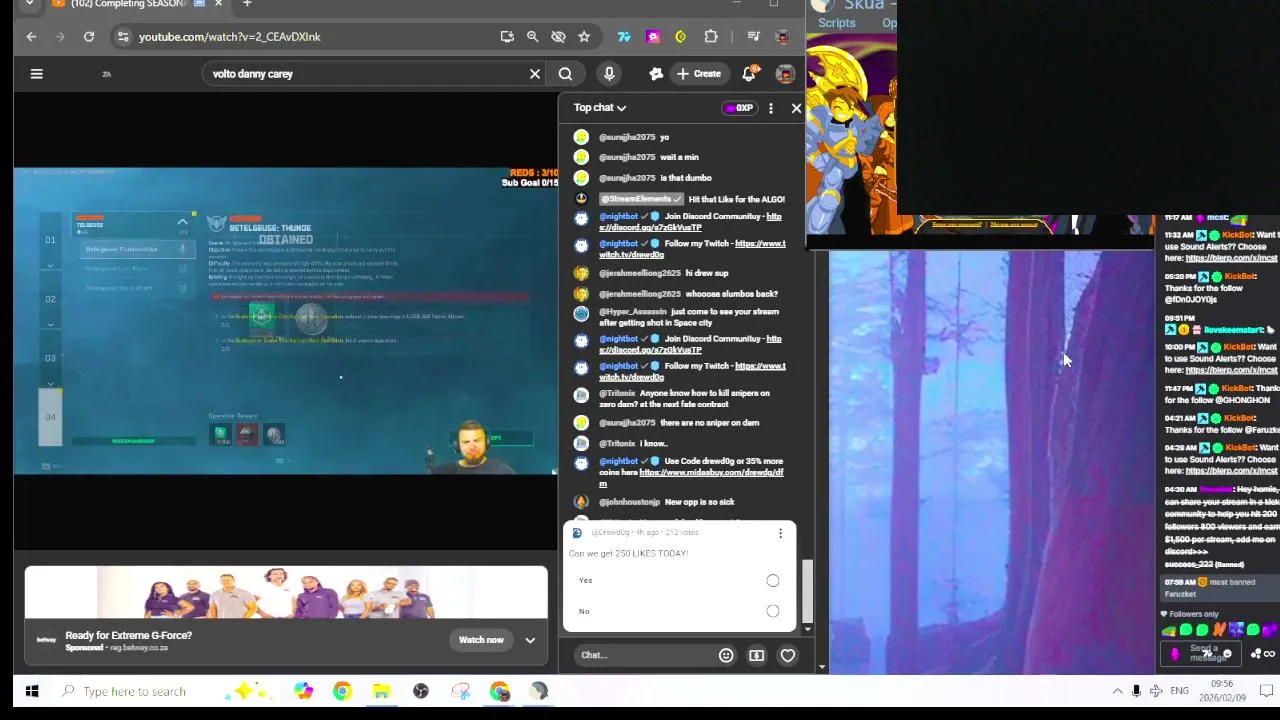Open Snipping Tool in taskbar

(x=460, y=691)
